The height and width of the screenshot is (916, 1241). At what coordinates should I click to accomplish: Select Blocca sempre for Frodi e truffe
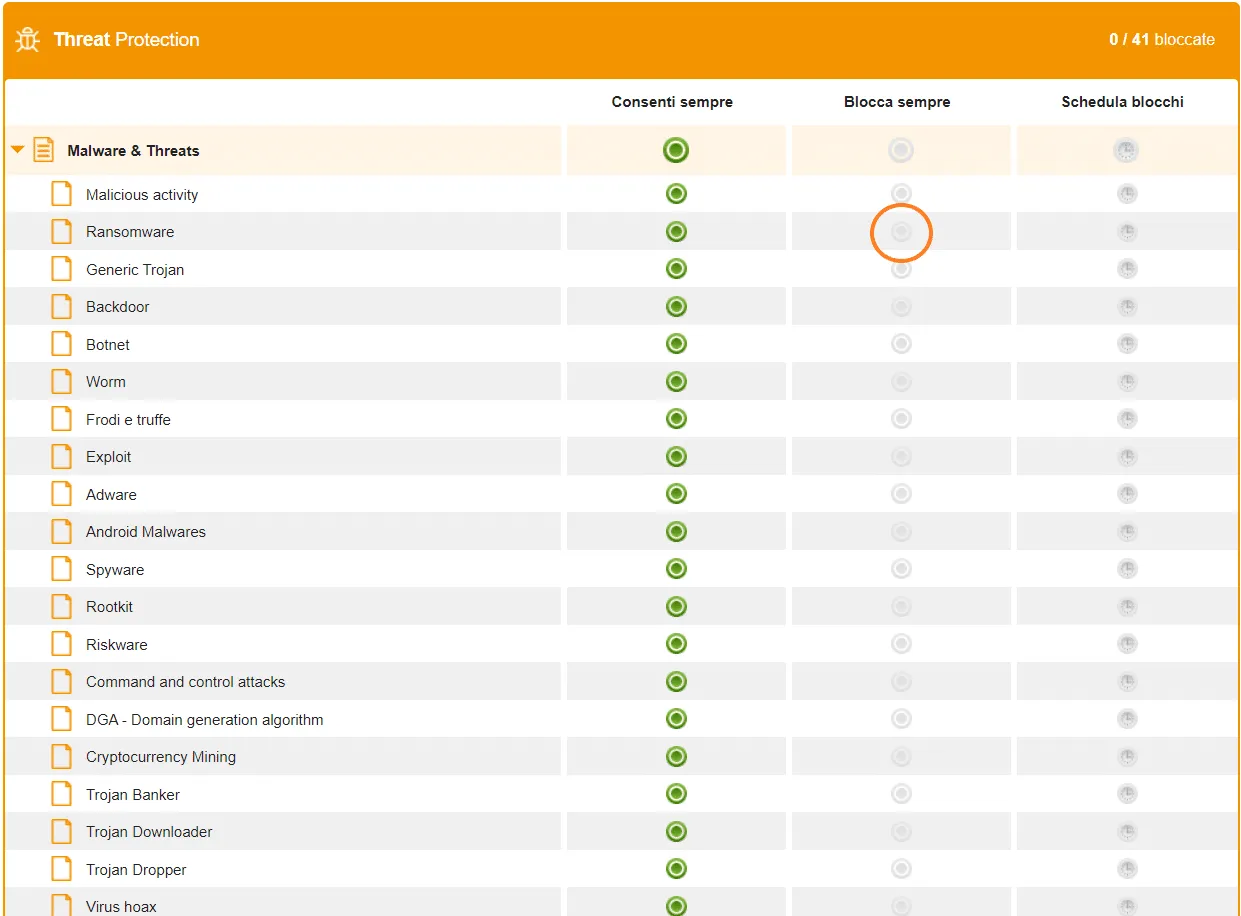tap(901, 419)
